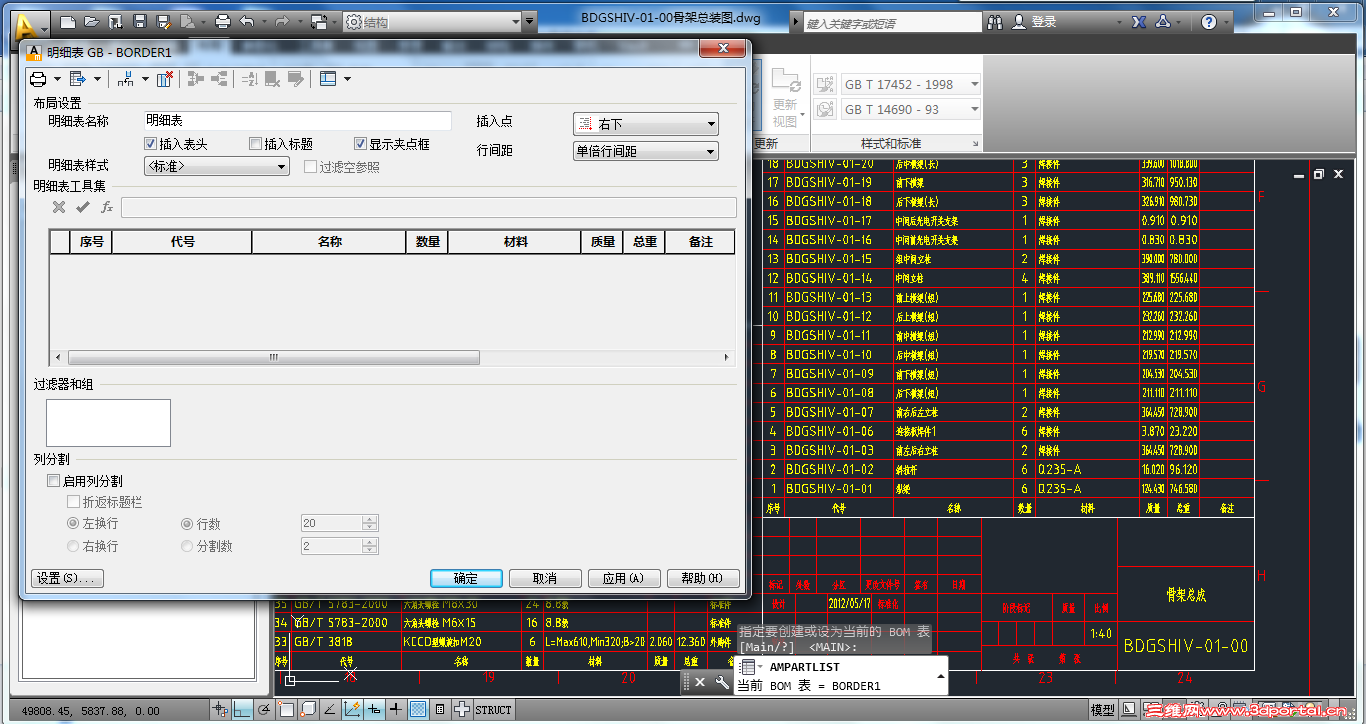Click the delete column icon with red X
Viewport: 1366px width, 724px height.
pyautogui.click(x=165, y=79)
